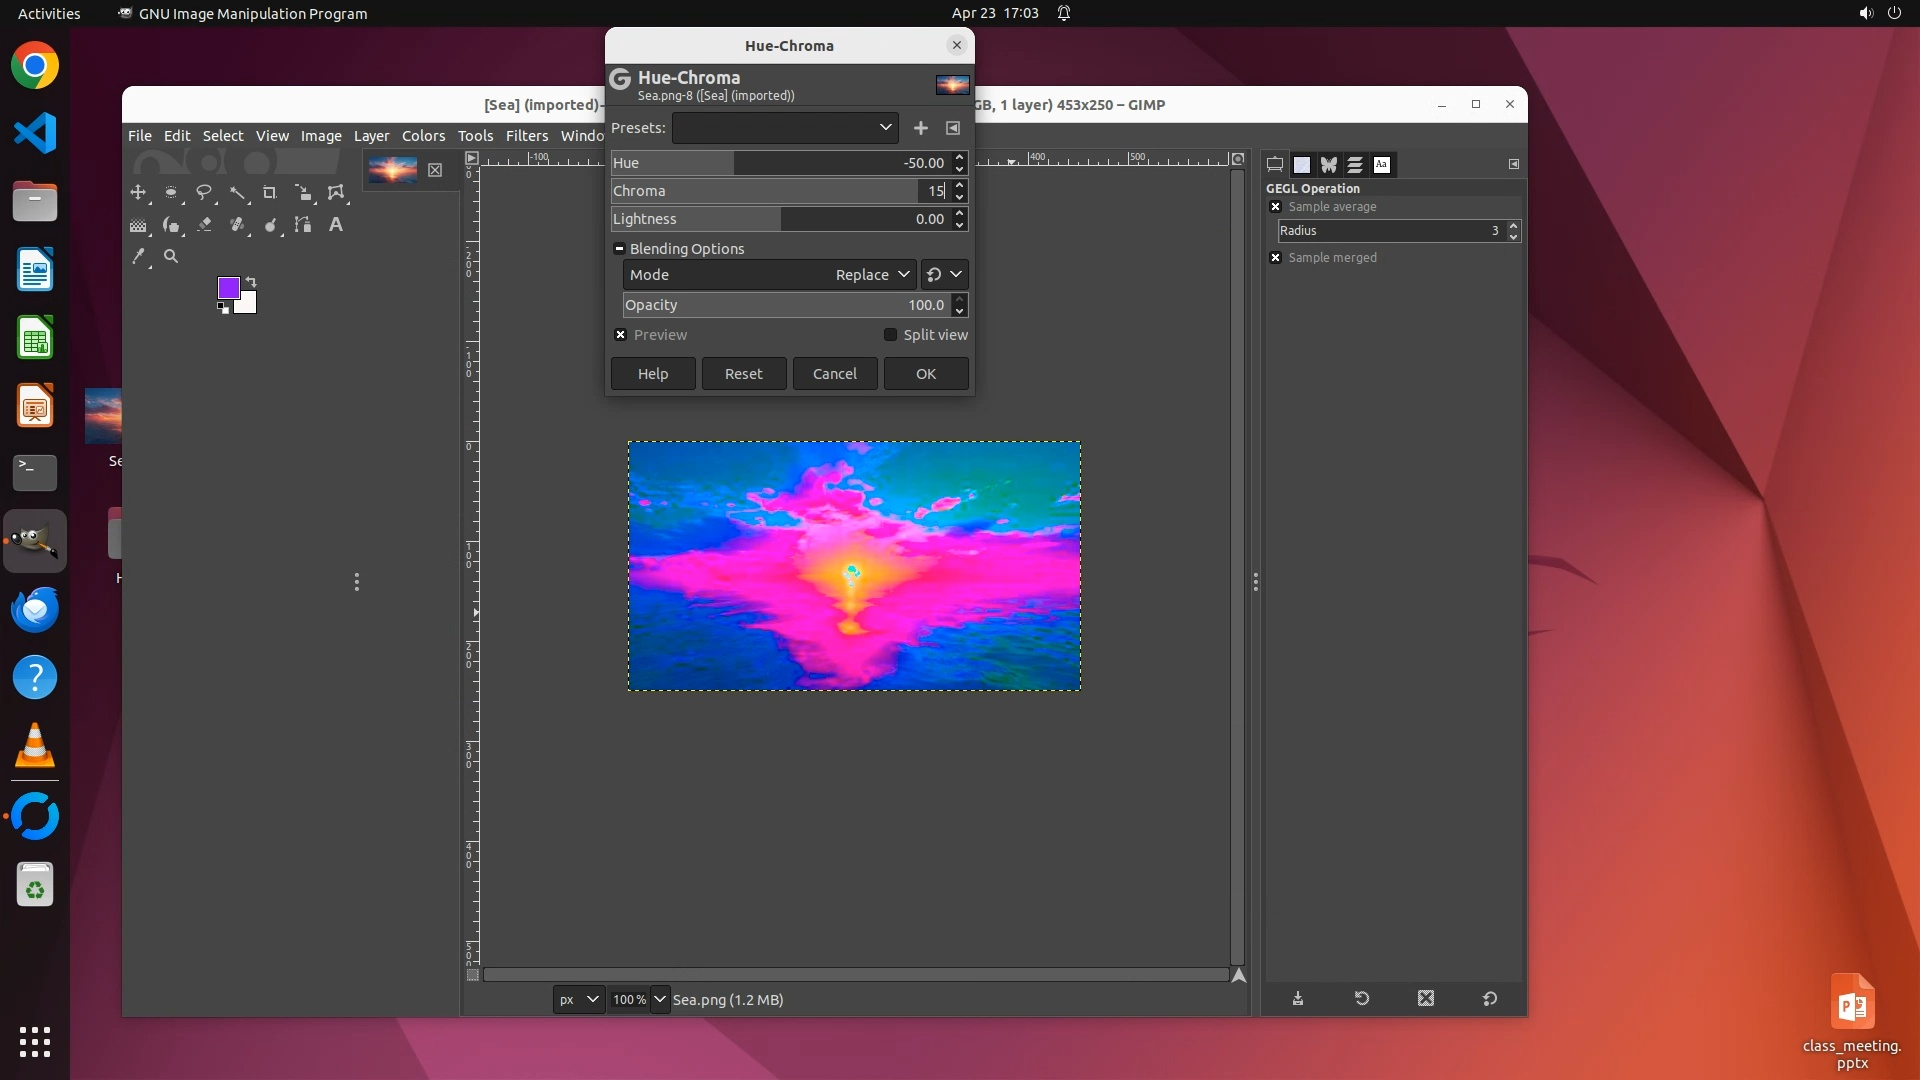
Task: Click the Reset button
Action: tap(743, 374)
